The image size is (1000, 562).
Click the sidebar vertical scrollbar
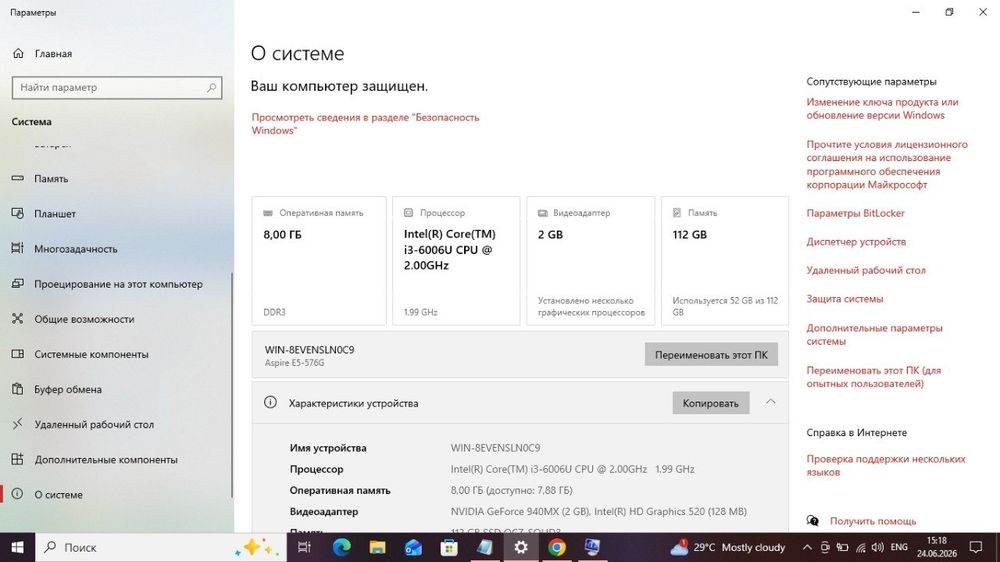pos(232,385)
